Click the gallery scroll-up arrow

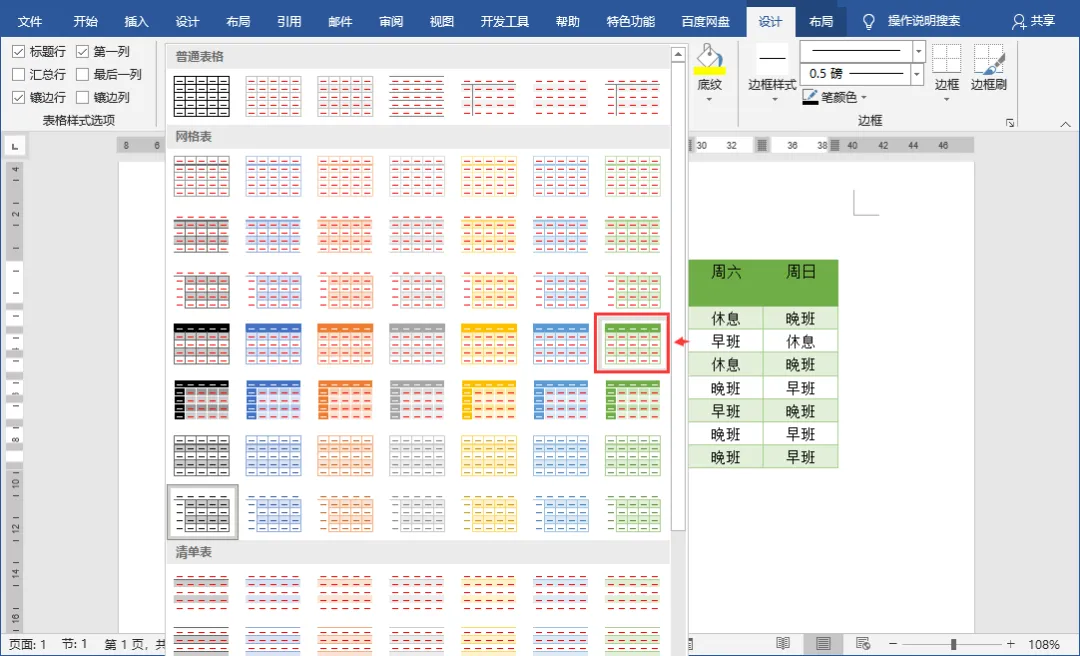tap(678, 54)
